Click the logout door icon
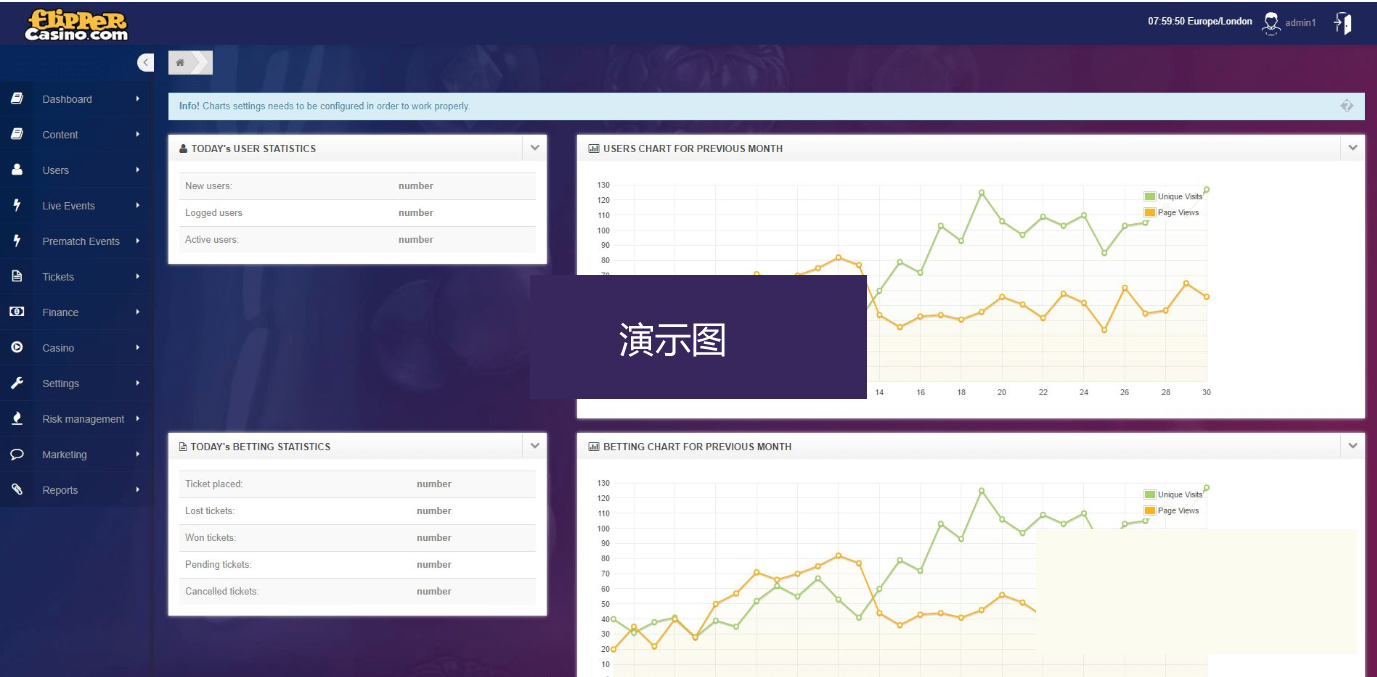Viewport: 1377px width, 677px height. click(x=1343, y=23)
